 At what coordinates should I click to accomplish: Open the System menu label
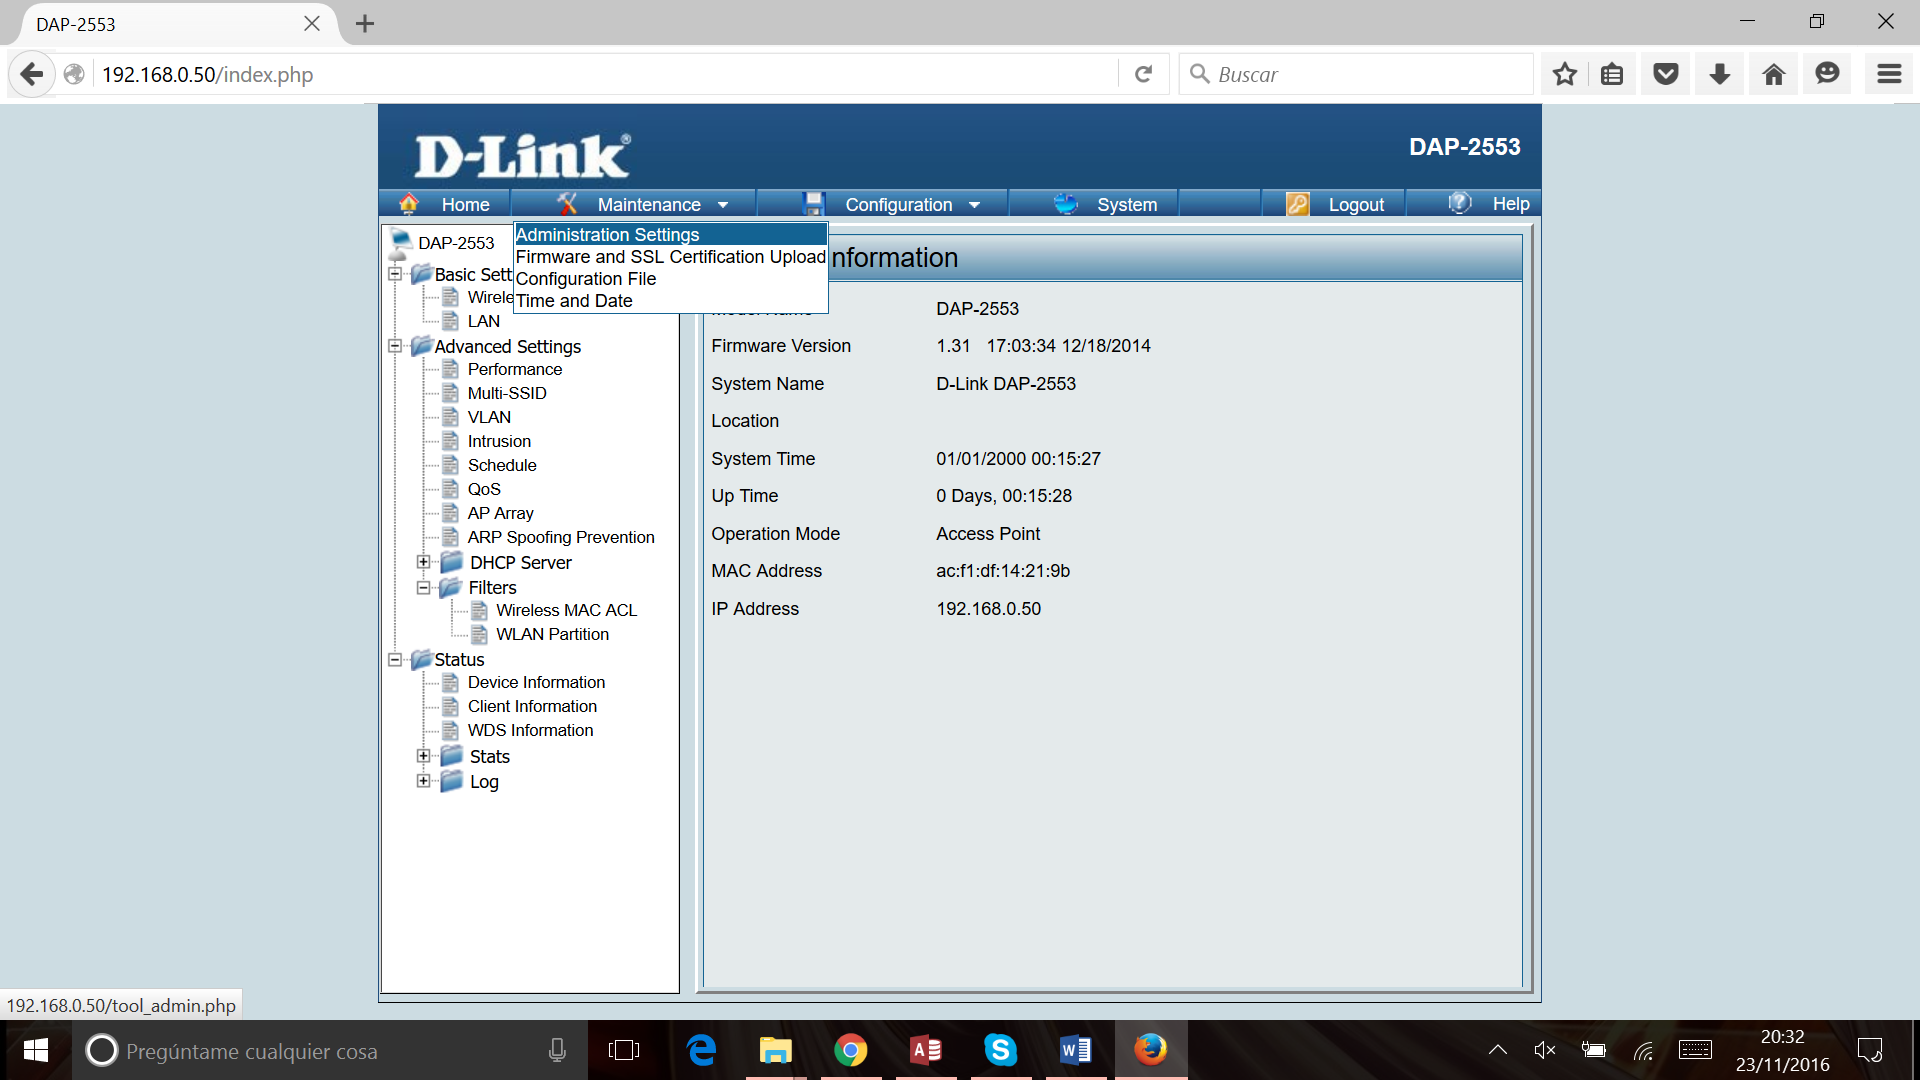coord(1127,204)
